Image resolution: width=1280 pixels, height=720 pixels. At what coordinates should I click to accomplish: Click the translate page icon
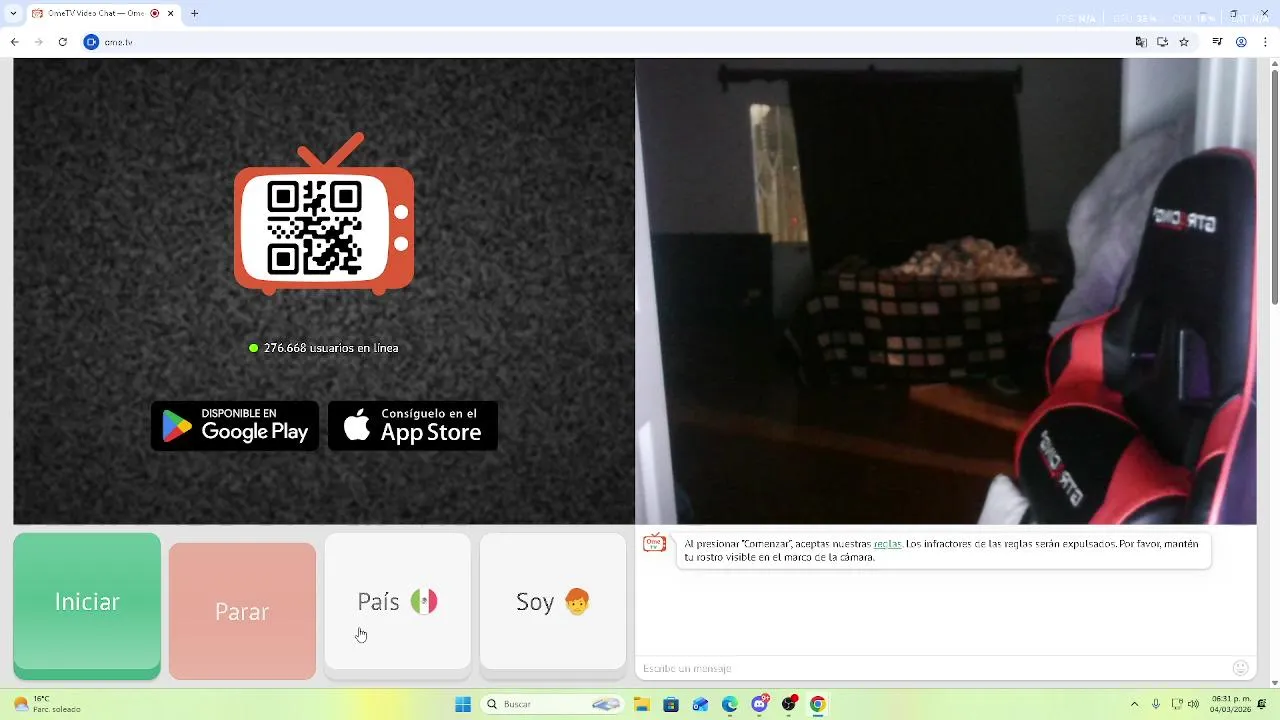[1141, 42]
